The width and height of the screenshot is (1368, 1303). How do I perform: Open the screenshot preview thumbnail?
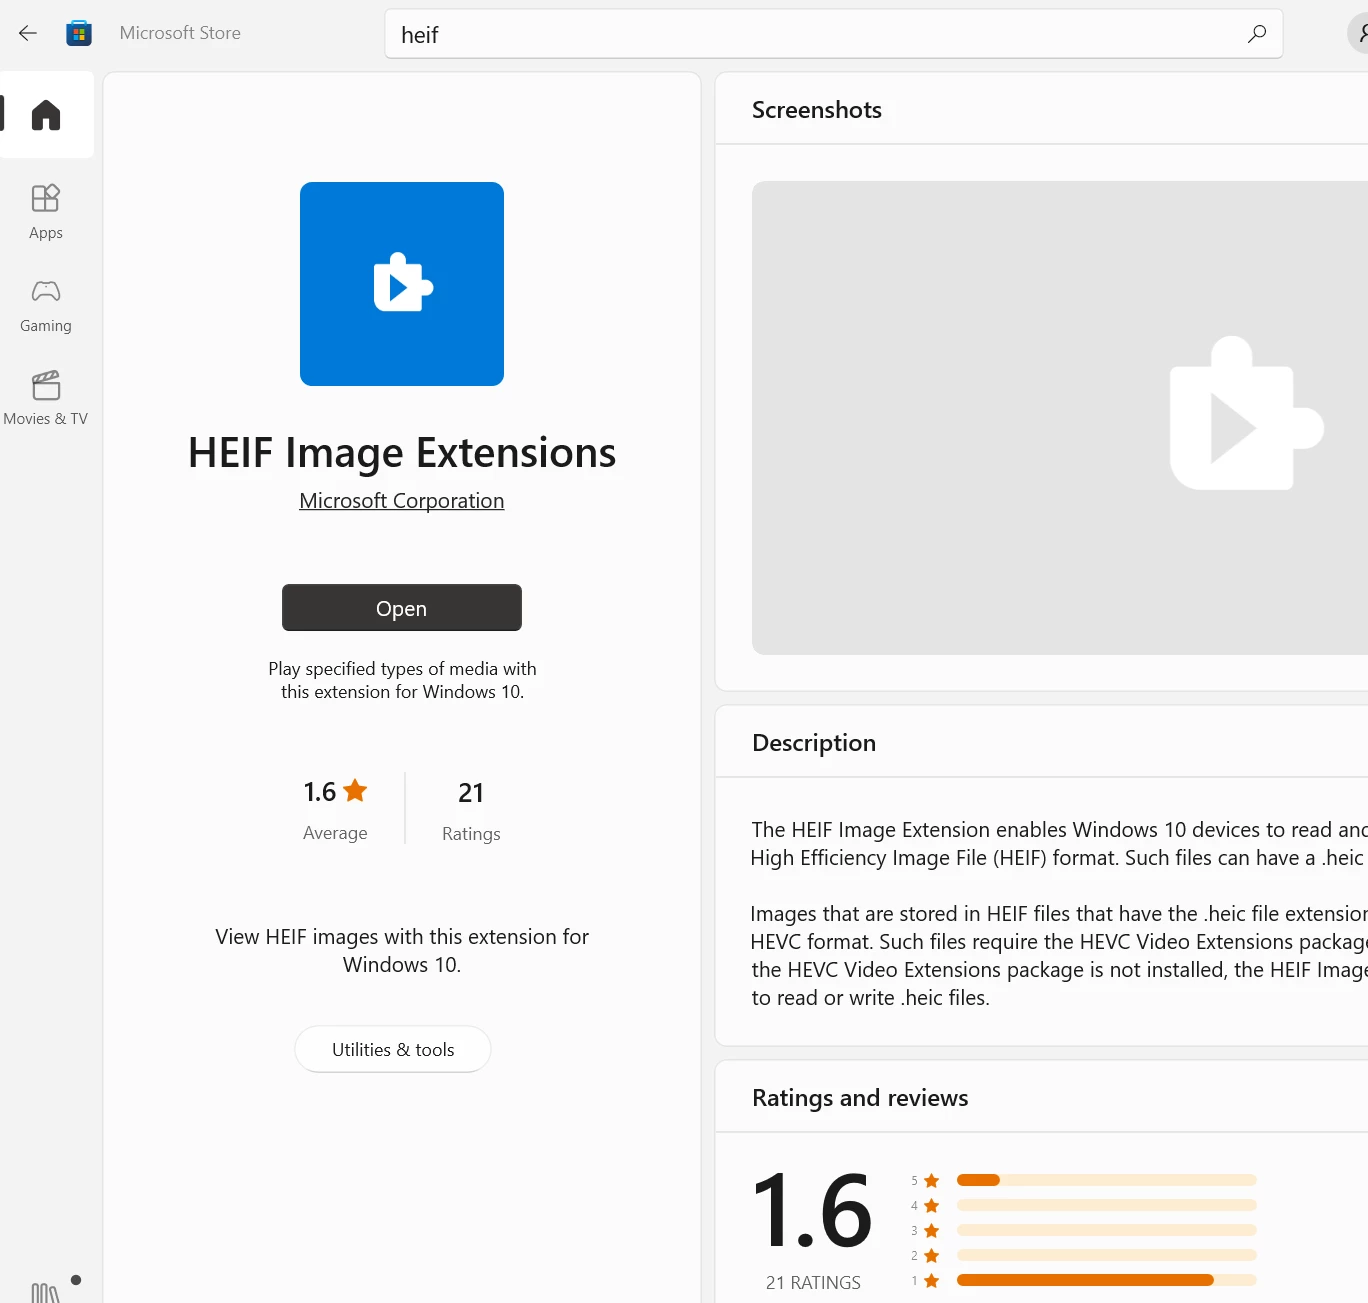(1060, 418)
